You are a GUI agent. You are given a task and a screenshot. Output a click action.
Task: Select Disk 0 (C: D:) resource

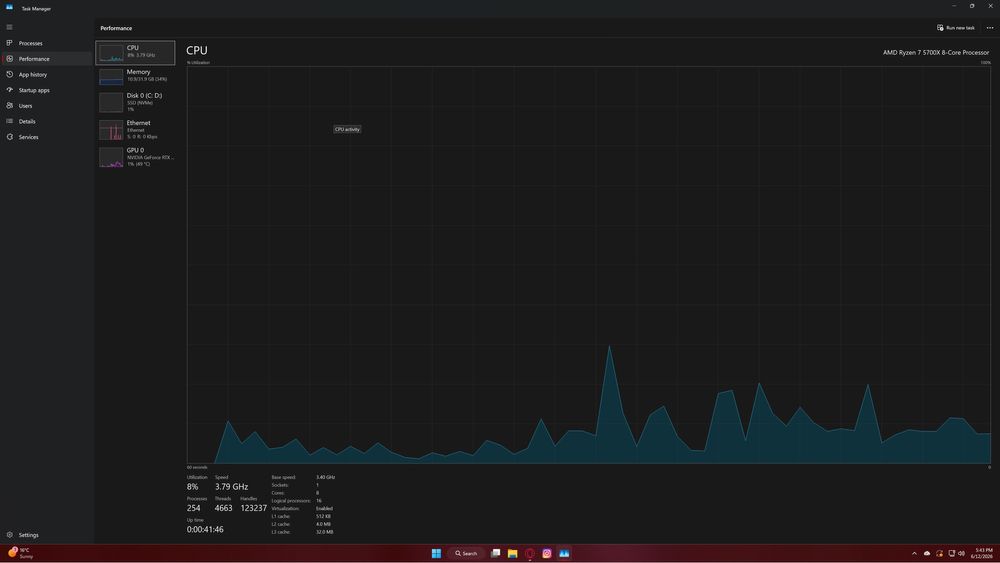(x=135, y=102)
